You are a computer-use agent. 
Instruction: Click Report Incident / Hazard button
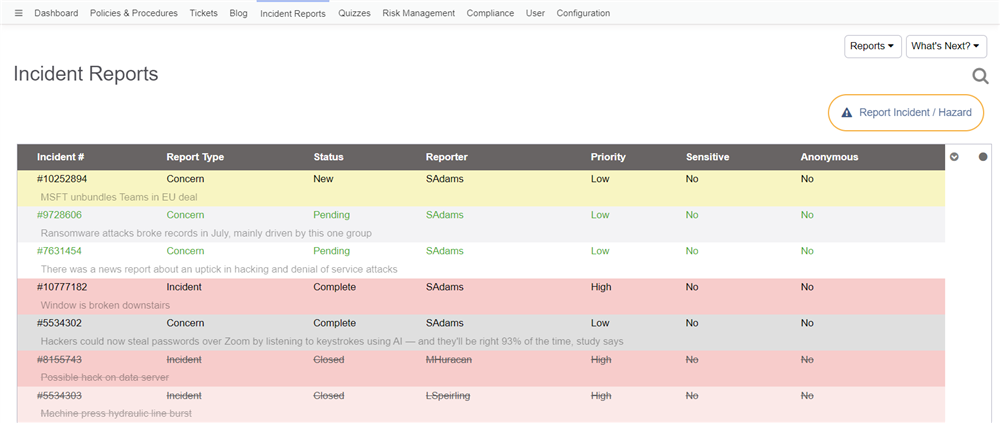click(906, 112)
